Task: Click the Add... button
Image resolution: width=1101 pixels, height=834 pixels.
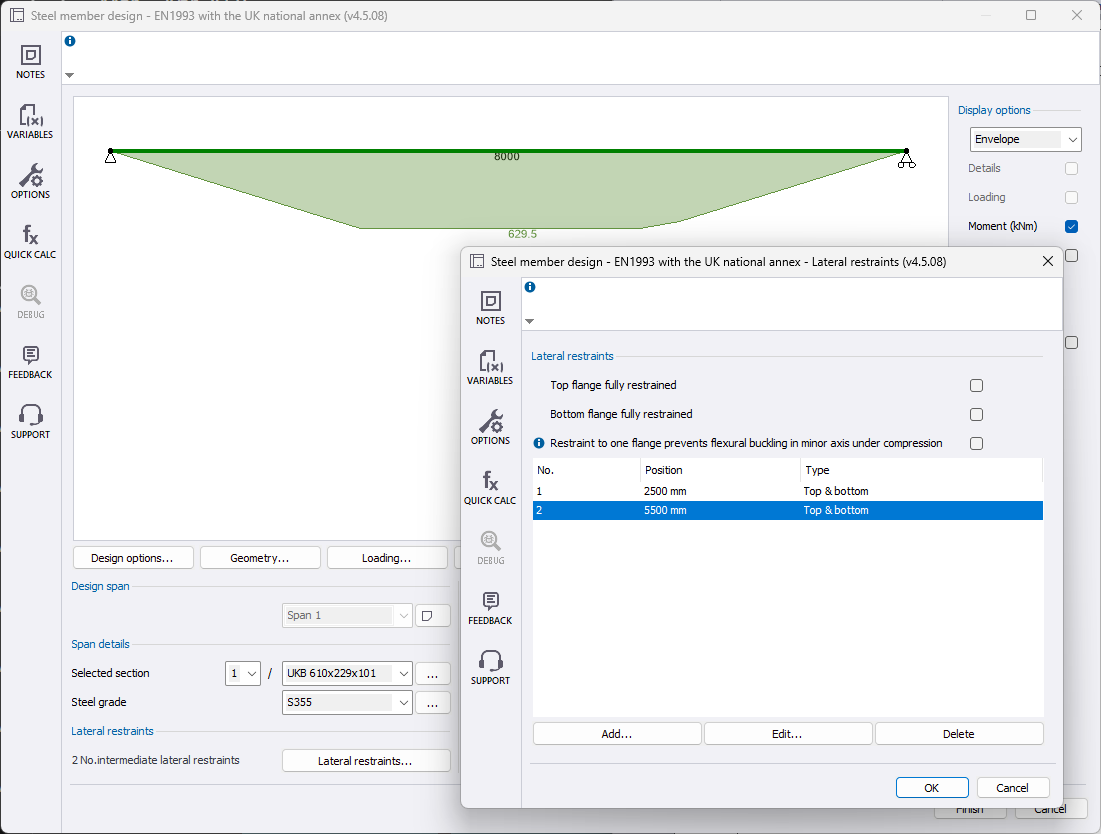Action: coord(616,734)
